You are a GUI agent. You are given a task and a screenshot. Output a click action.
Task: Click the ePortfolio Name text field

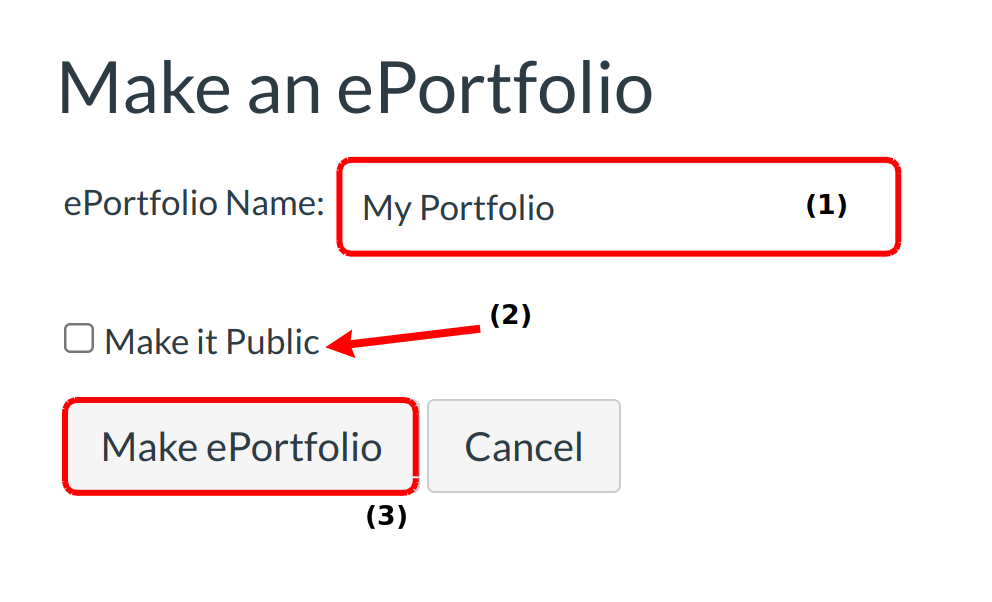pyautogui.click(x=618, y=207)
